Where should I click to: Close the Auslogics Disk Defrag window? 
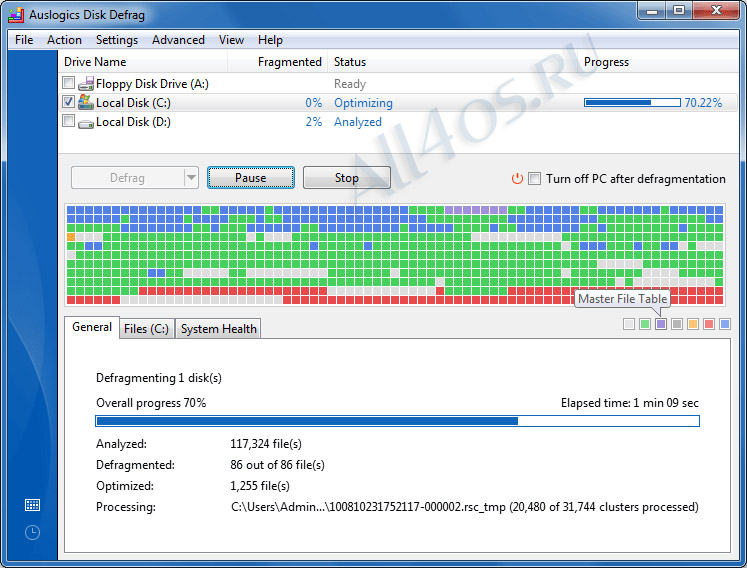point(716,10)
